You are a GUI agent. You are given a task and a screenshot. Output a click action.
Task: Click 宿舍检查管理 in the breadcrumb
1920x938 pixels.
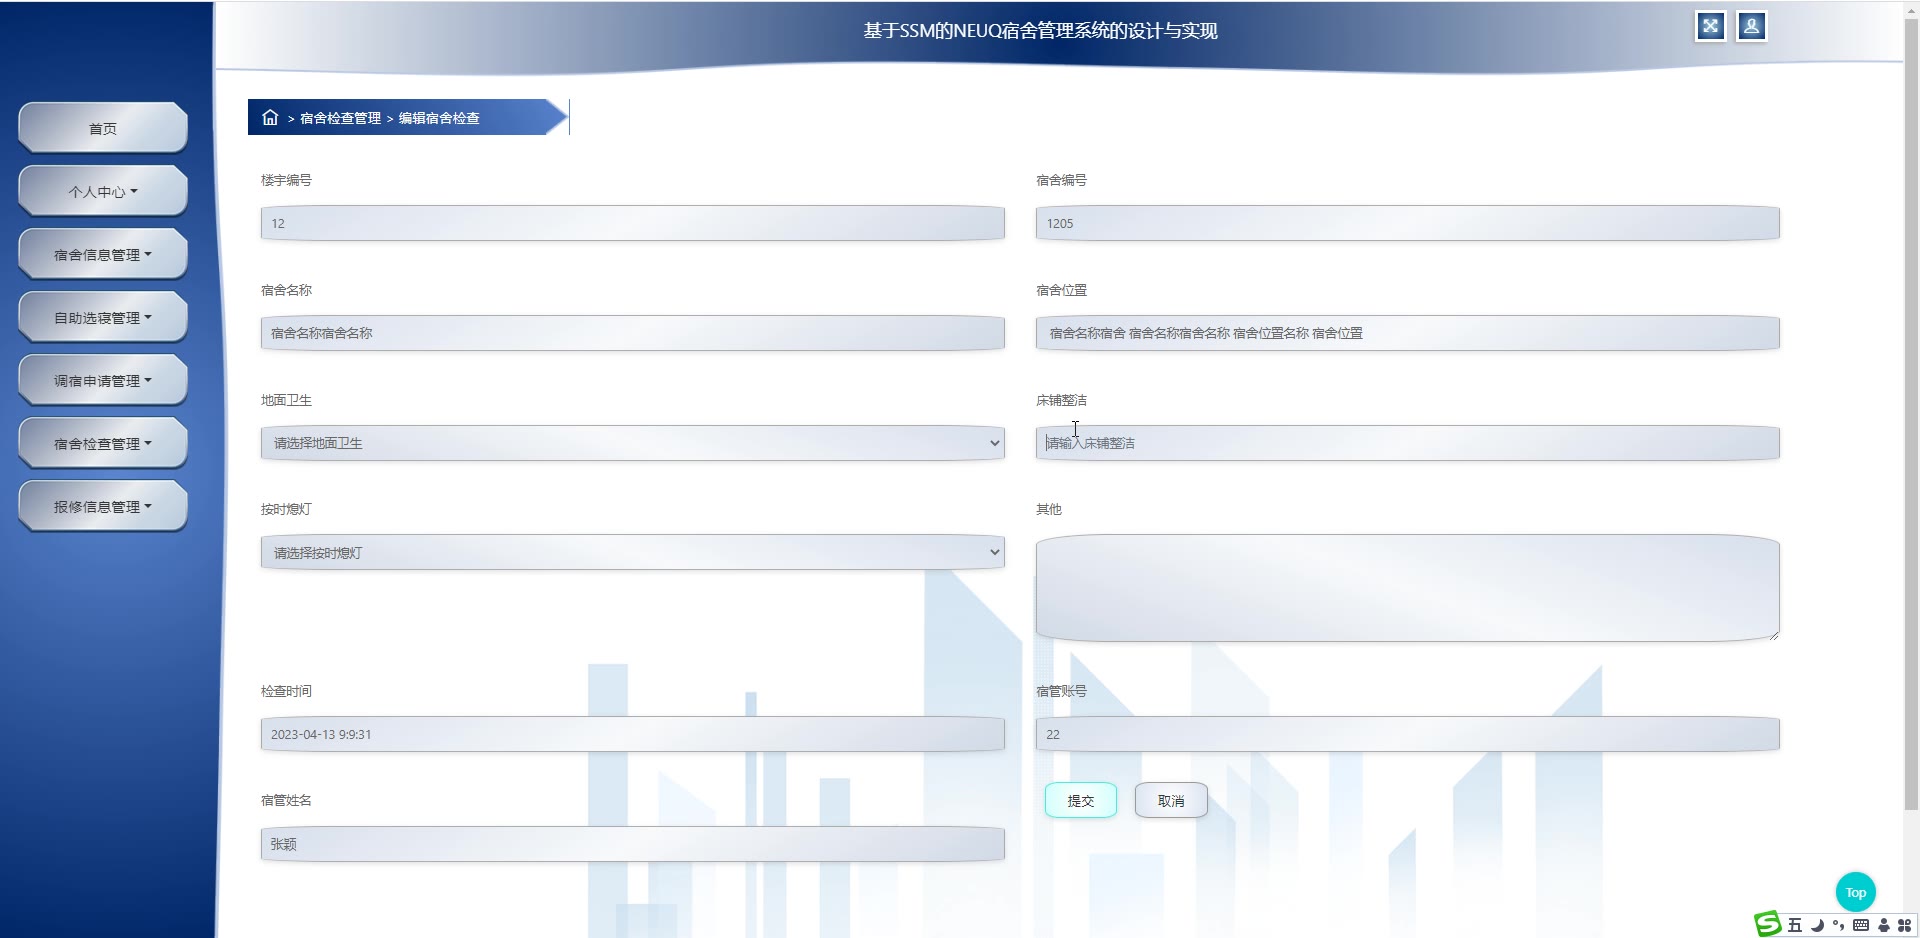tap(340, 118)
